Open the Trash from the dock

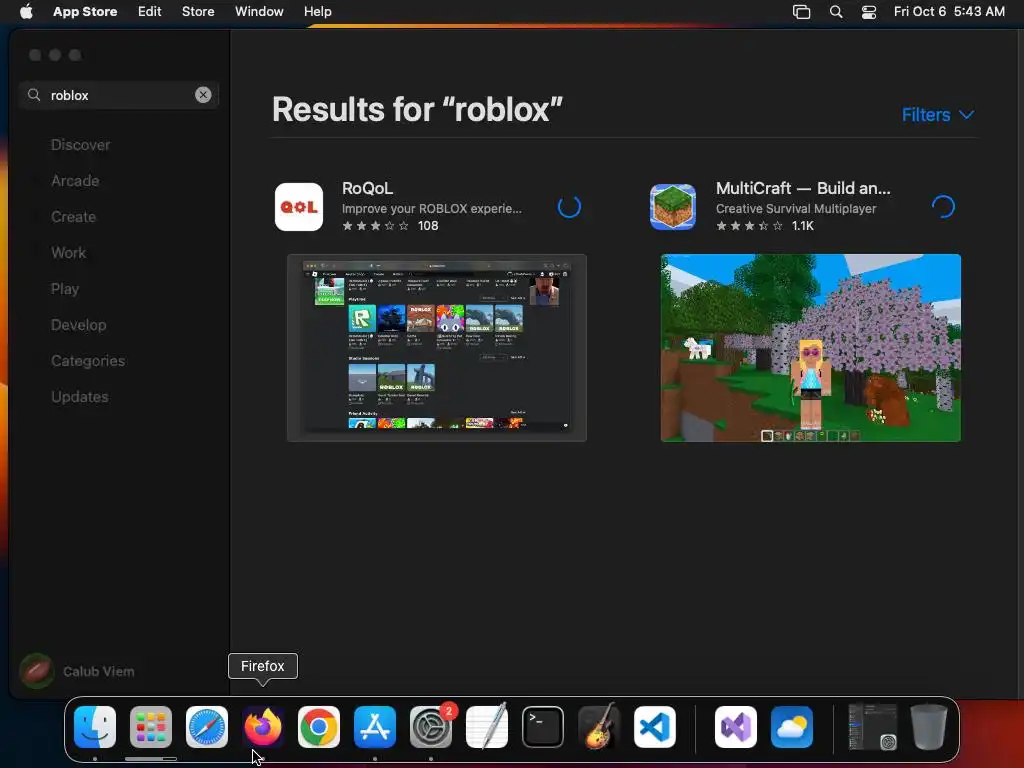pos(929,727)
